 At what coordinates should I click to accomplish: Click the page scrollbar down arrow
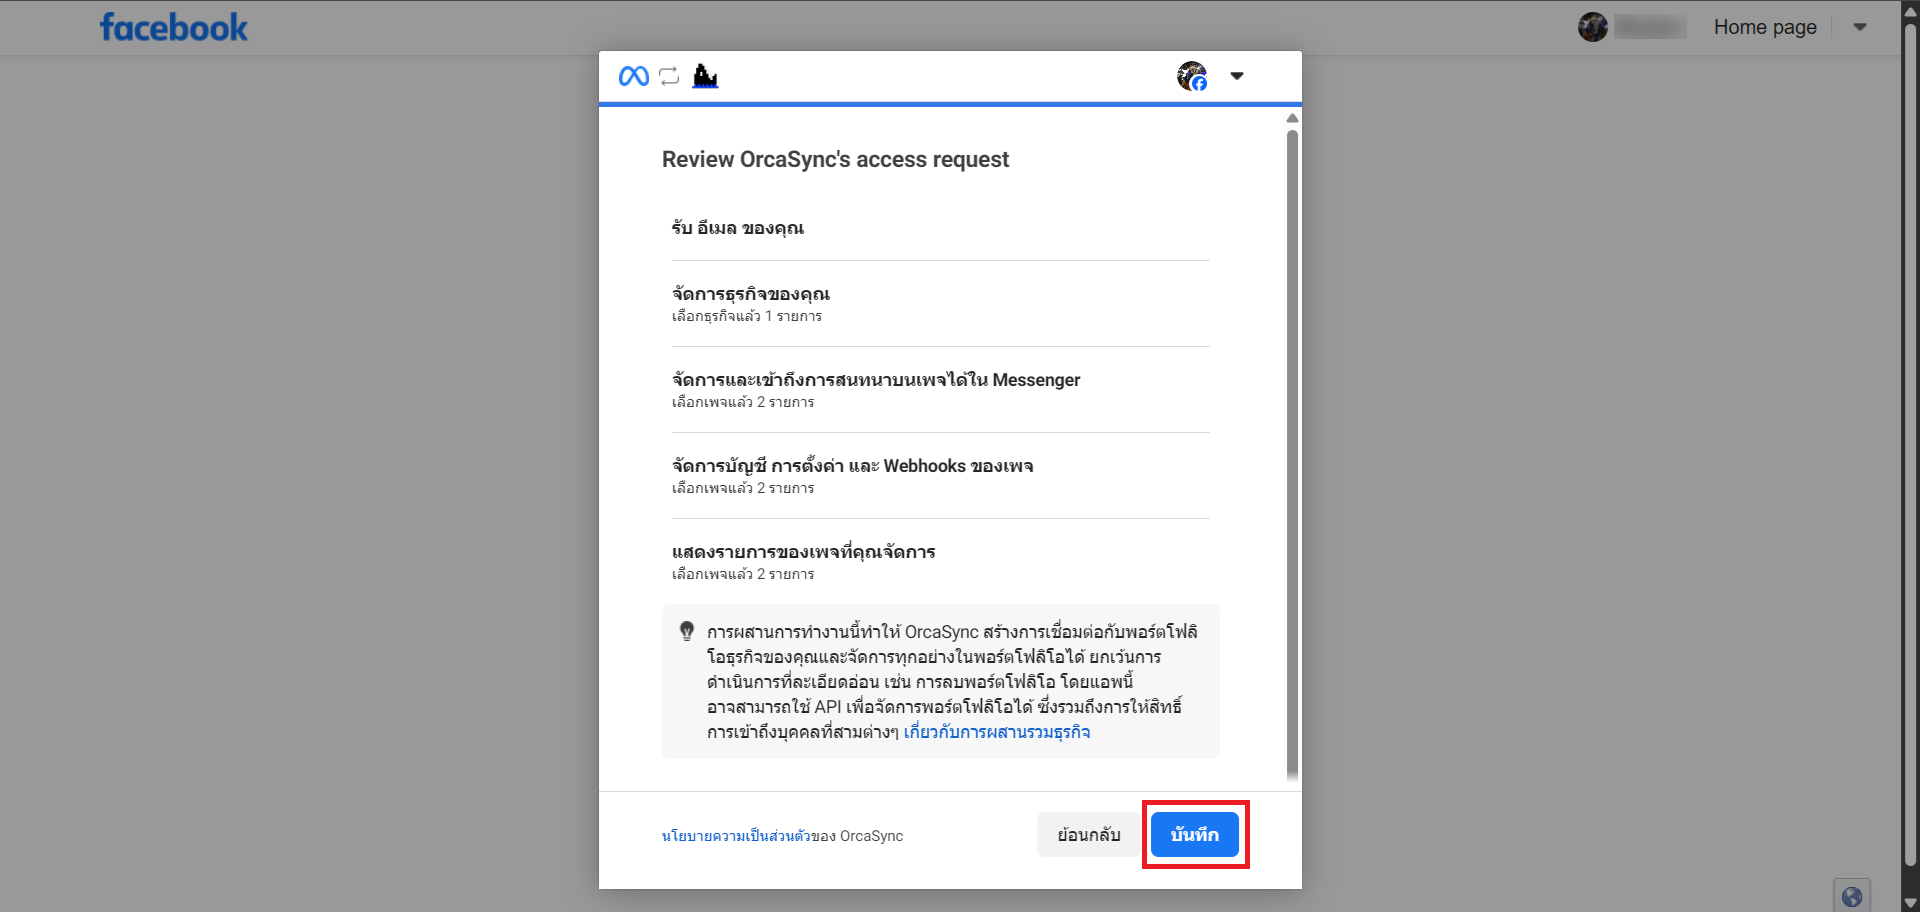[1911, 902]
